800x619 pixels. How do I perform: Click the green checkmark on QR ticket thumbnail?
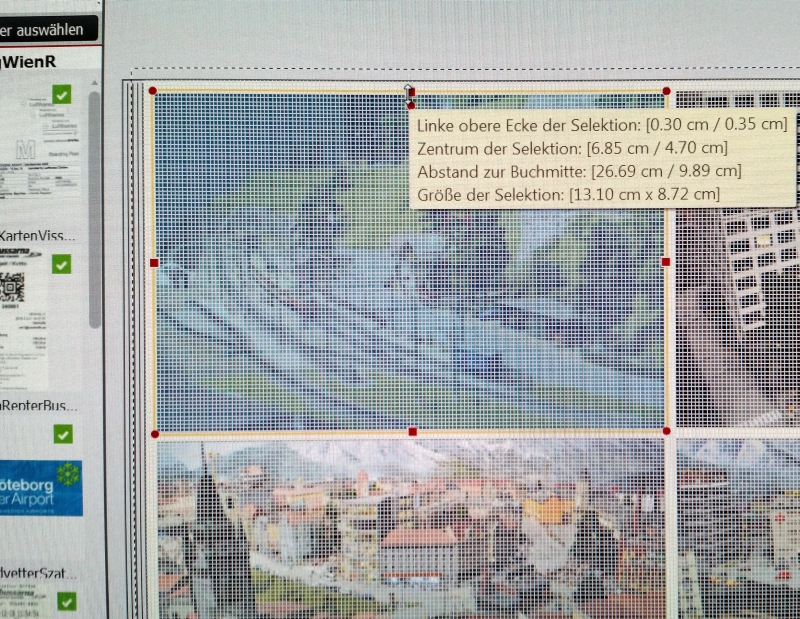tap(61, 264)
